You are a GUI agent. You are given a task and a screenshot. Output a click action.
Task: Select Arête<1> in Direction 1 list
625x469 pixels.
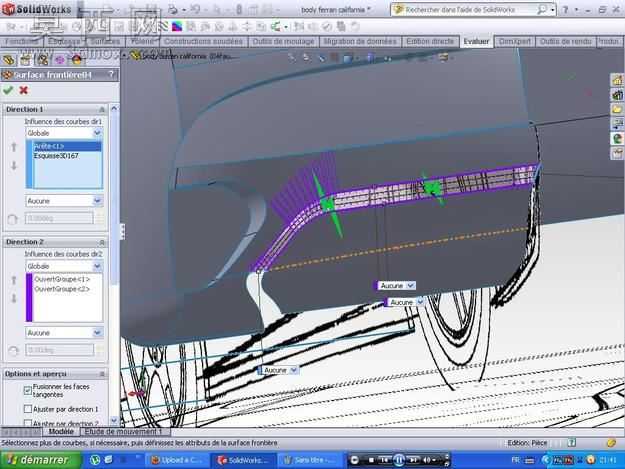(67, 146)
